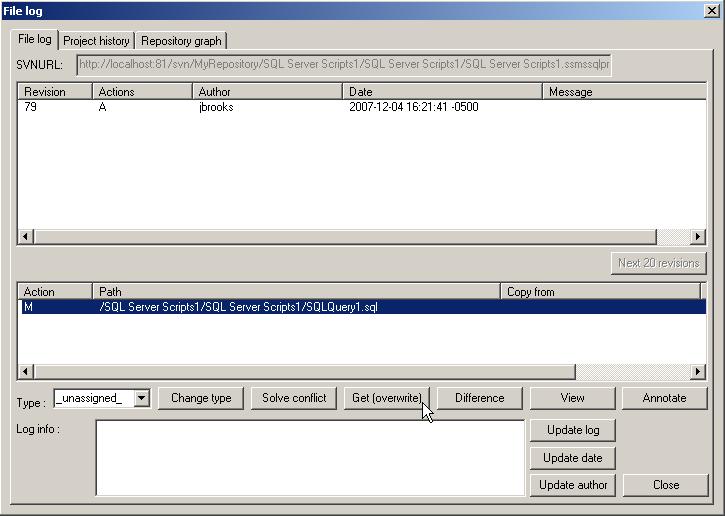
Task: Click the Change type button
Action: (x=201, y=398)
